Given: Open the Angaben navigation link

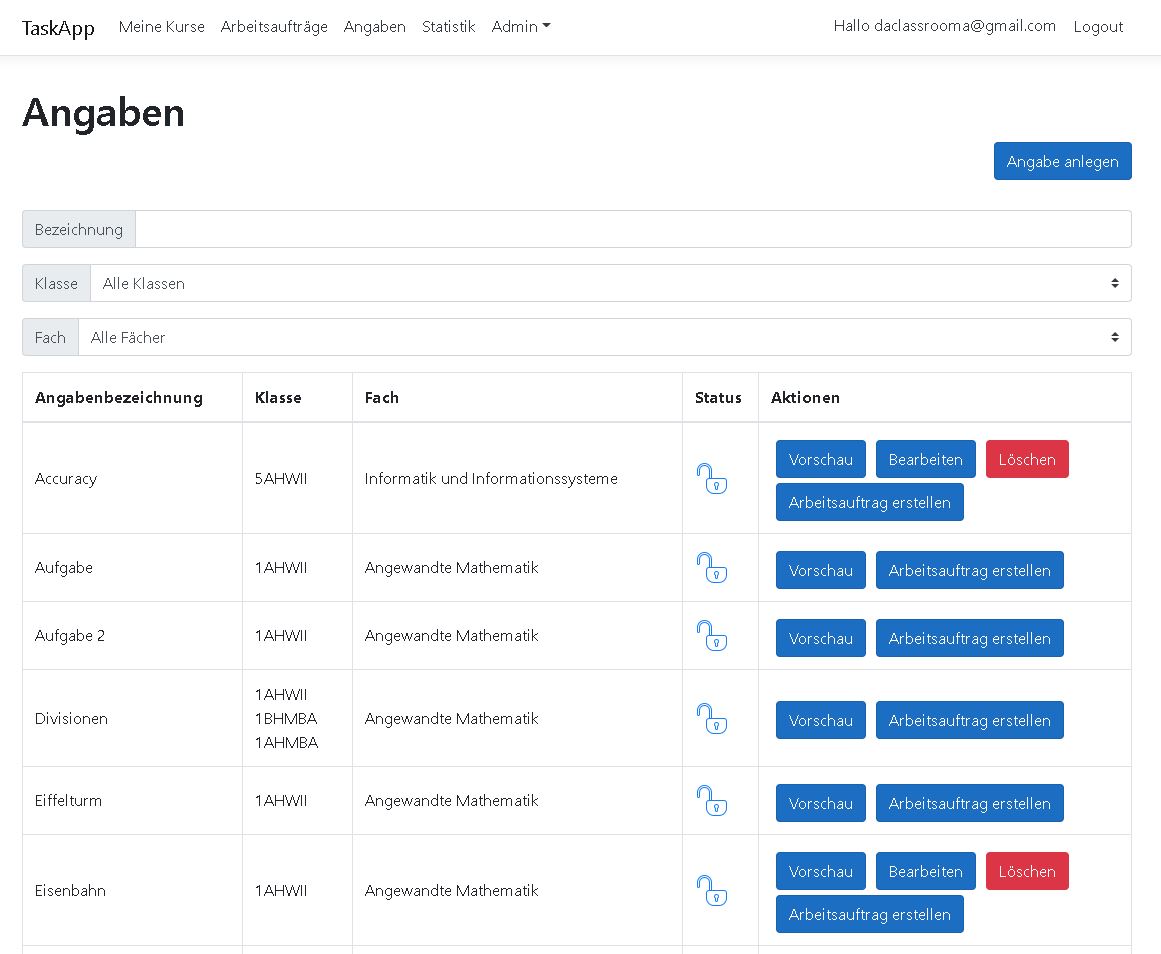Looking at the screenshot, I should point(375,27).
